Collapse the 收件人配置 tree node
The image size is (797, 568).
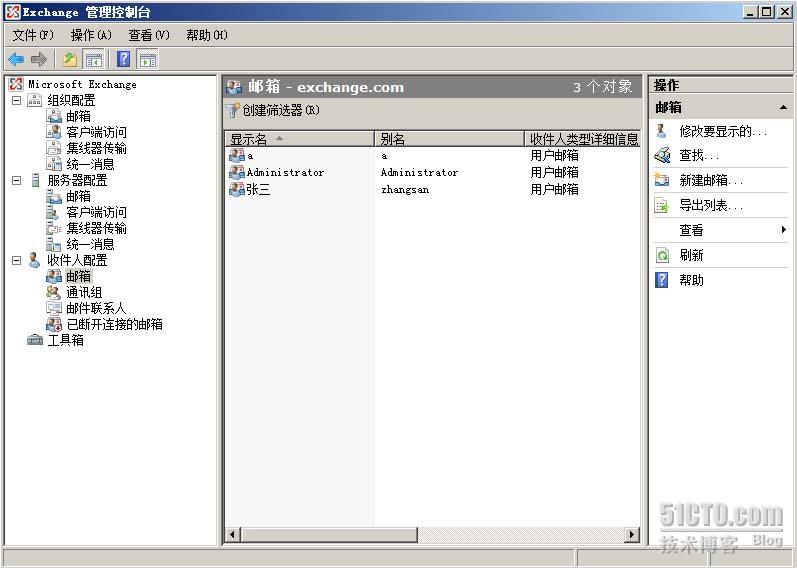(x=17, y=260)
